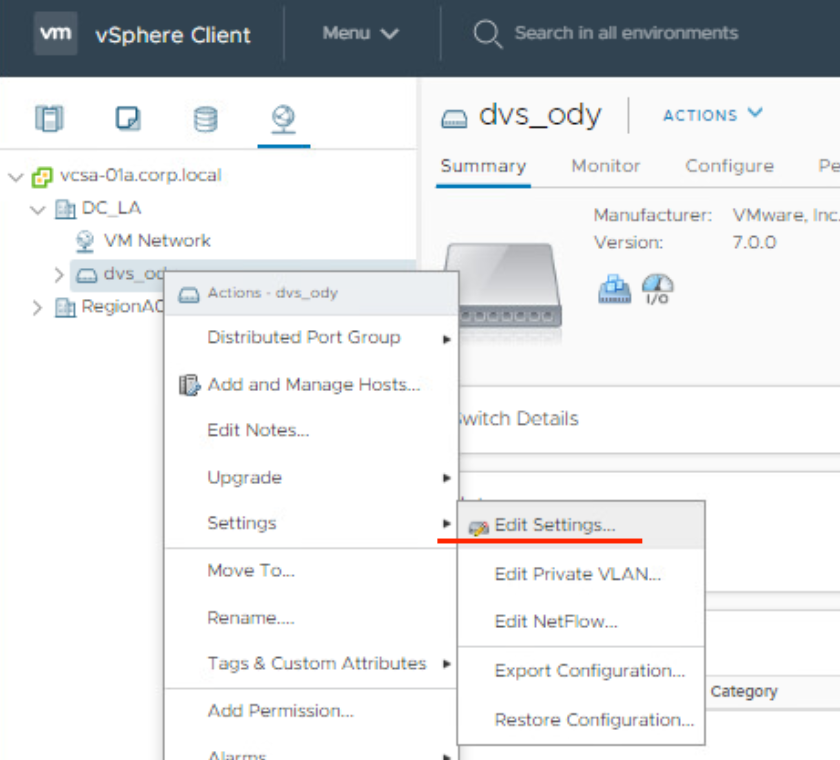
Task: Click the VMware, Inc. manufacturer value
Action: (x=786, y=215)
